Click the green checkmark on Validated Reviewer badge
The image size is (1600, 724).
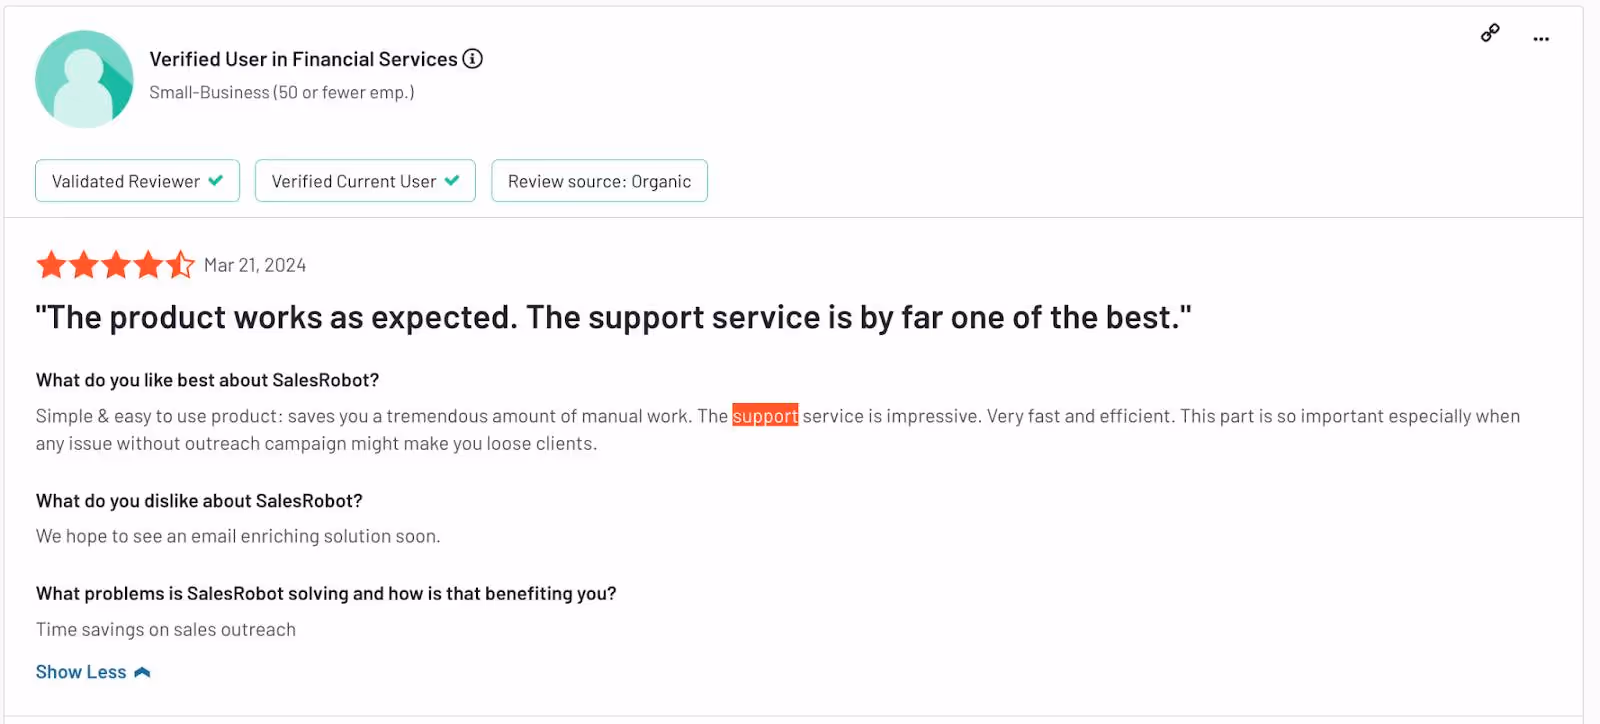click(216, 181)
